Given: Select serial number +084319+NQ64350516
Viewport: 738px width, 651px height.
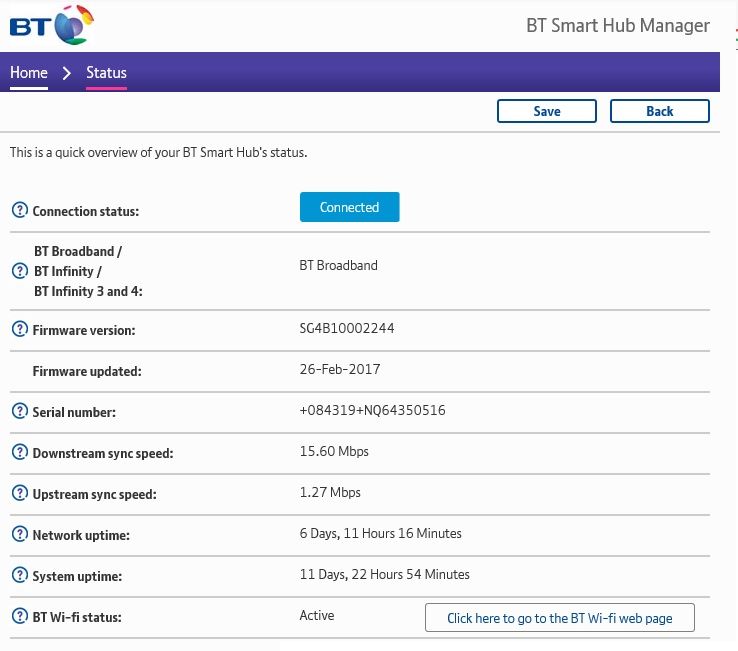Looking at the screenshot, I should point(372,410).
